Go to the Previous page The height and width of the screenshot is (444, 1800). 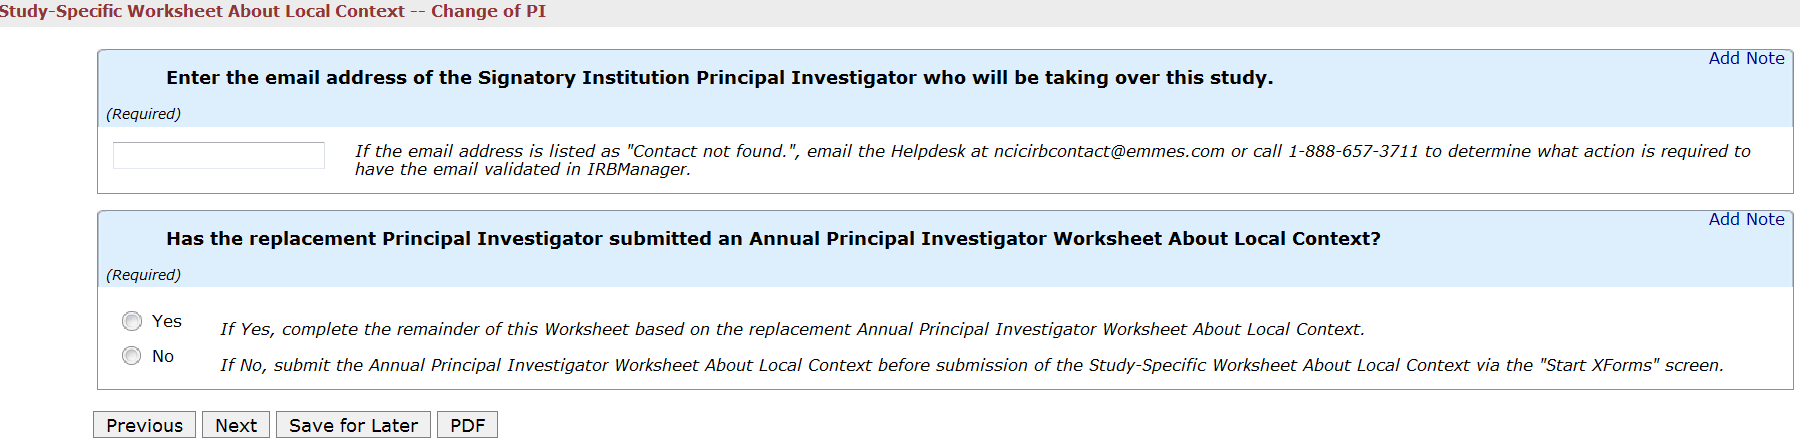click(144, 425)
